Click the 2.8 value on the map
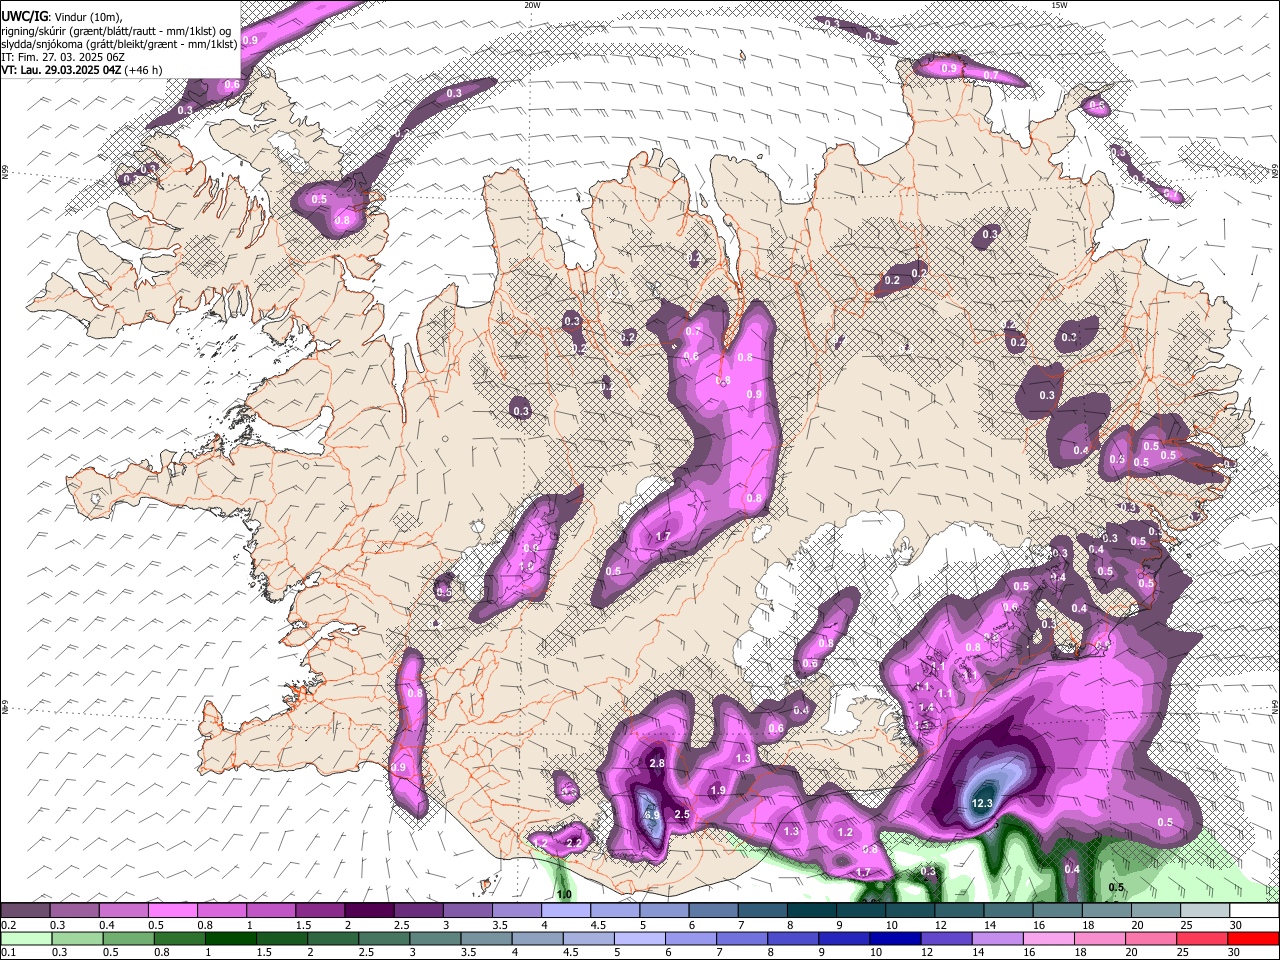This screenshot has width=1280, height=960. click(657, 763)
